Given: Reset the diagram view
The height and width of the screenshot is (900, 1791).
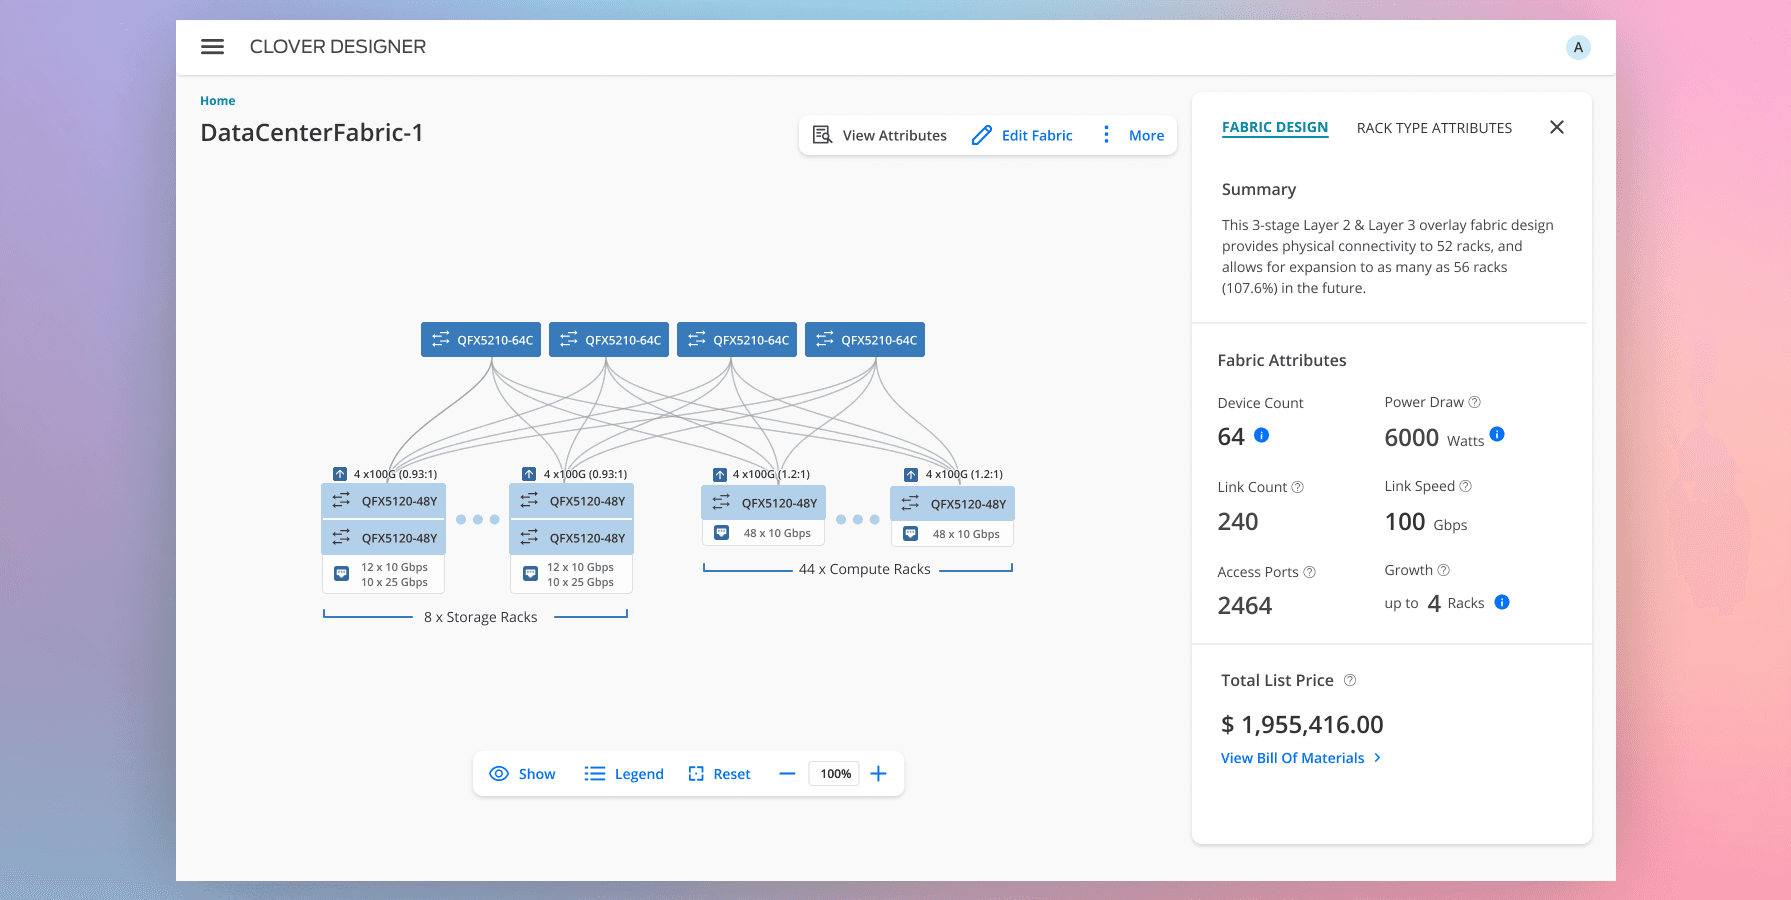Looking at the screenshot, I should pyautogui.click(x=719, y=774).
